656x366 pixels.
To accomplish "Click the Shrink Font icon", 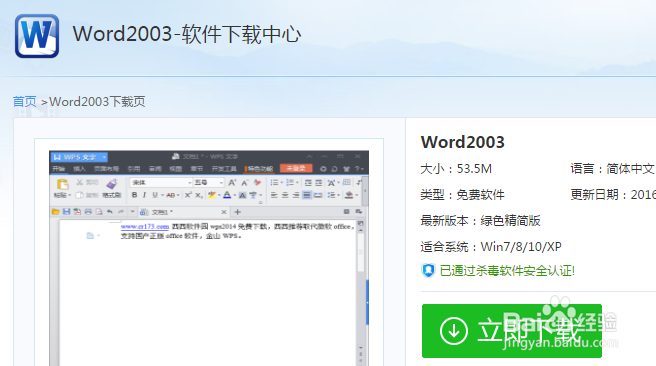I will [x=244, y=182].
